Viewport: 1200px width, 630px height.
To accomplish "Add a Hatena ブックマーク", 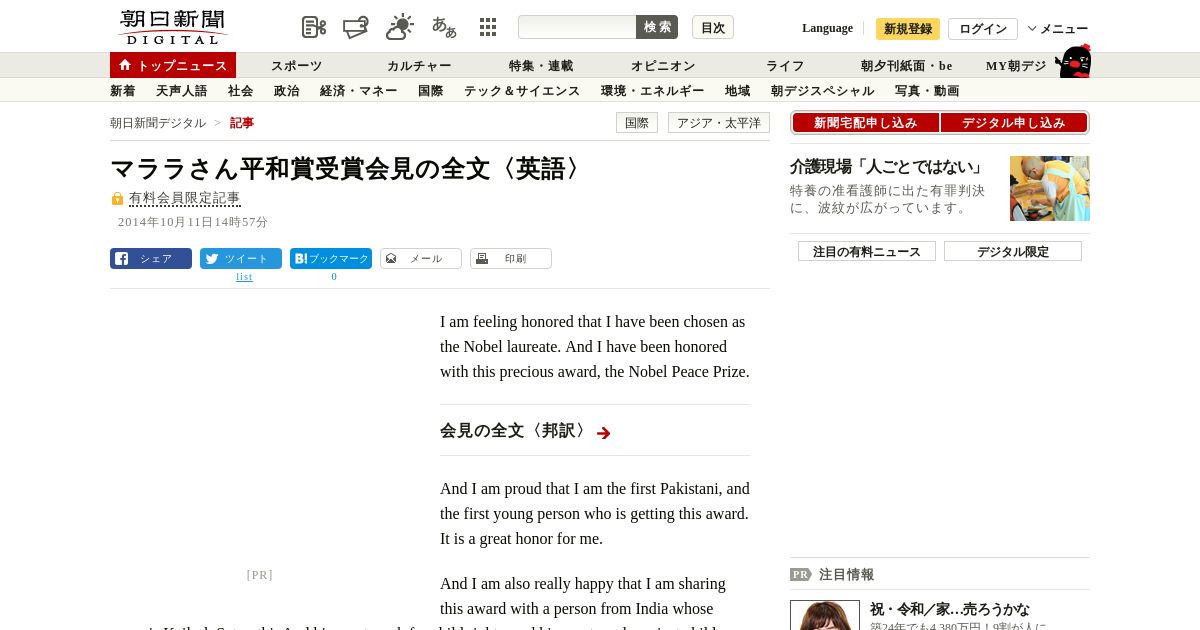I will pos(331,259).
